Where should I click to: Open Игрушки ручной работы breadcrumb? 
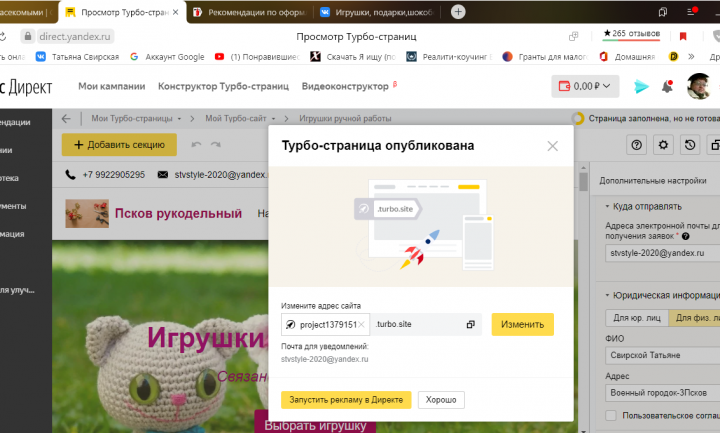(x=345, y=118)
